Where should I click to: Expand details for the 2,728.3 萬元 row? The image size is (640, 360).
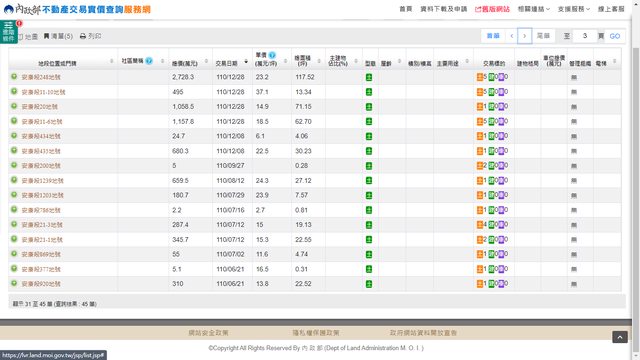(14, 77)
